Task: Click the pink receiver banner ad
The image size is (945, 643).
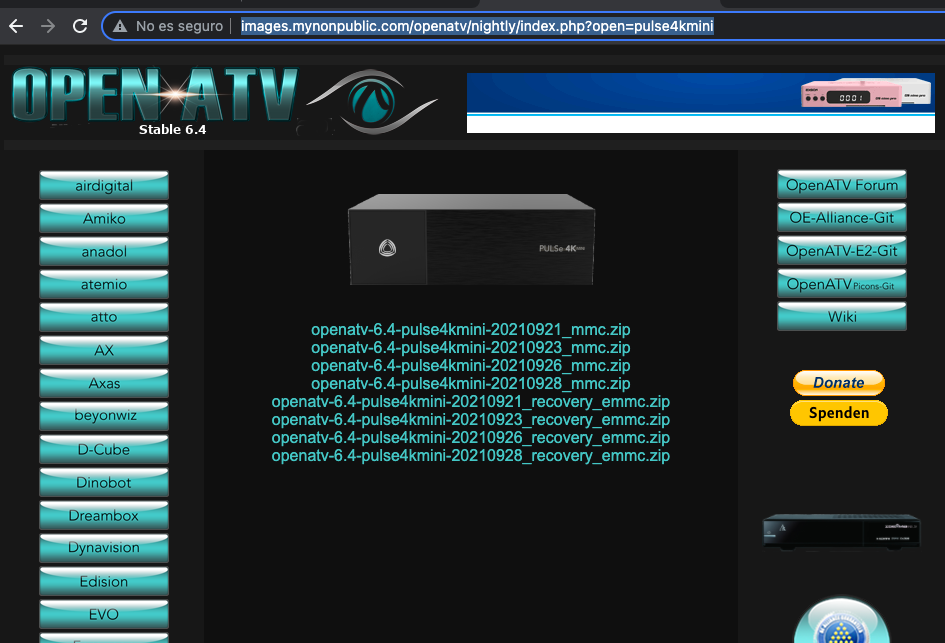Action: click(x=686, y=102)
